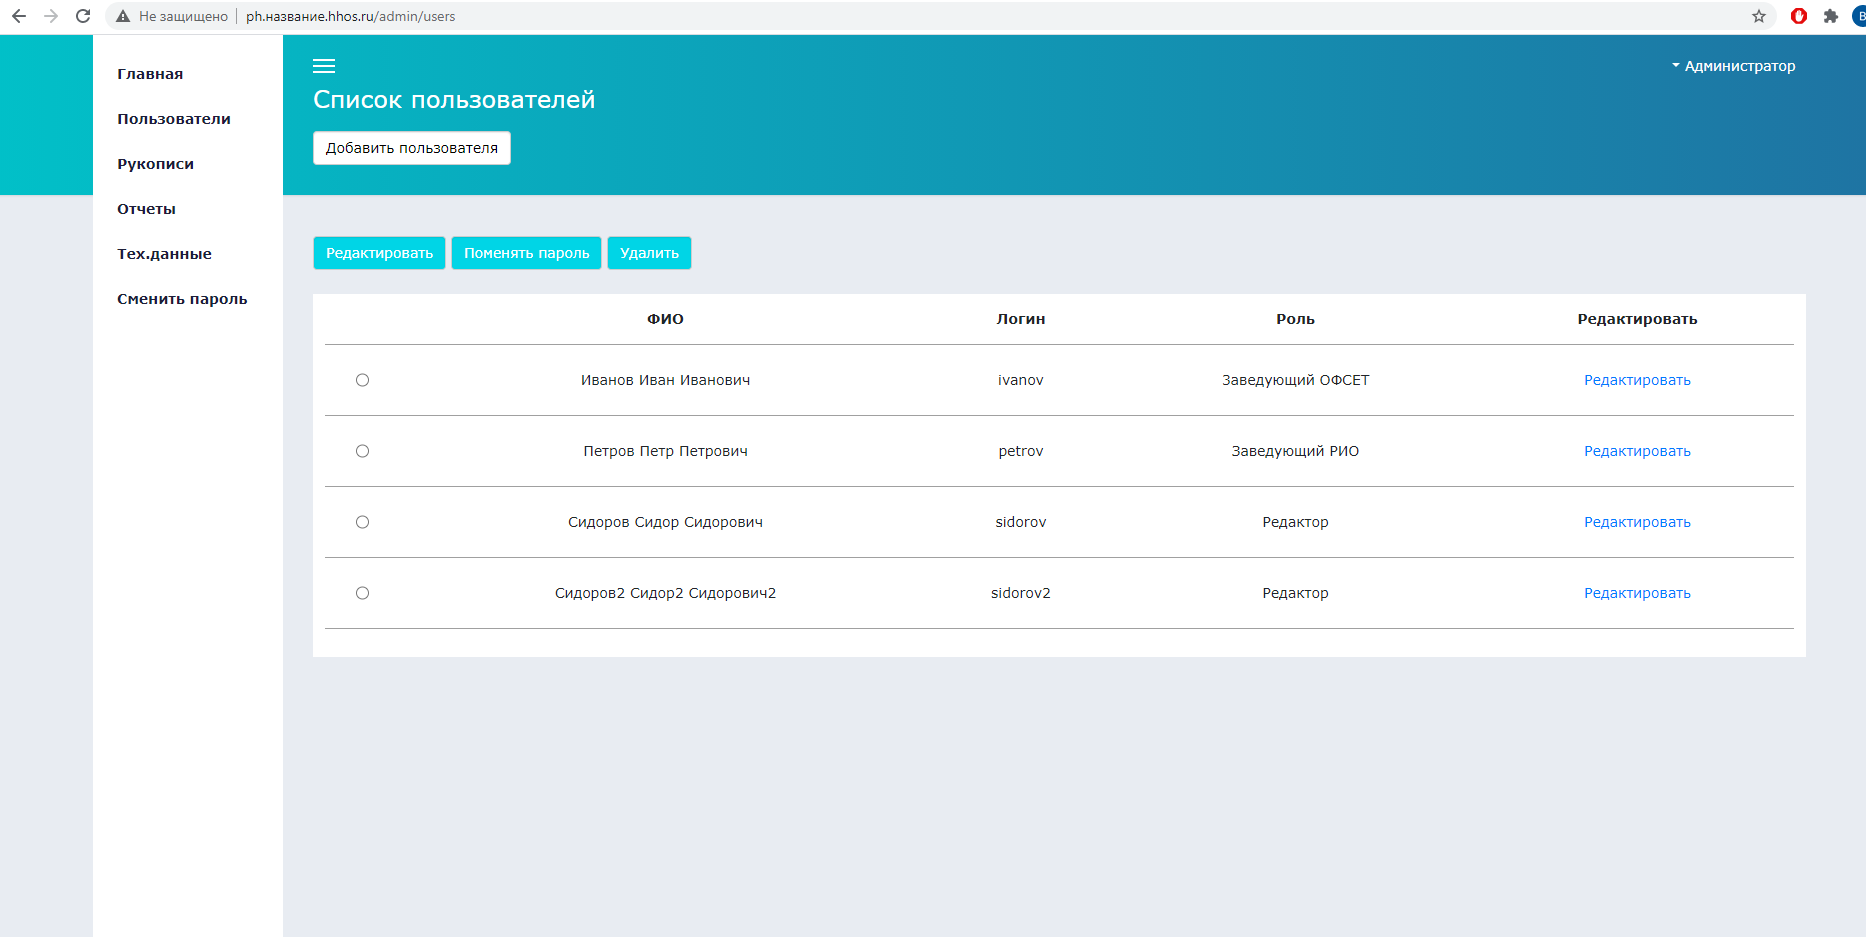
Task: Click the Поменять пароль button
Action: click(527, 253)
